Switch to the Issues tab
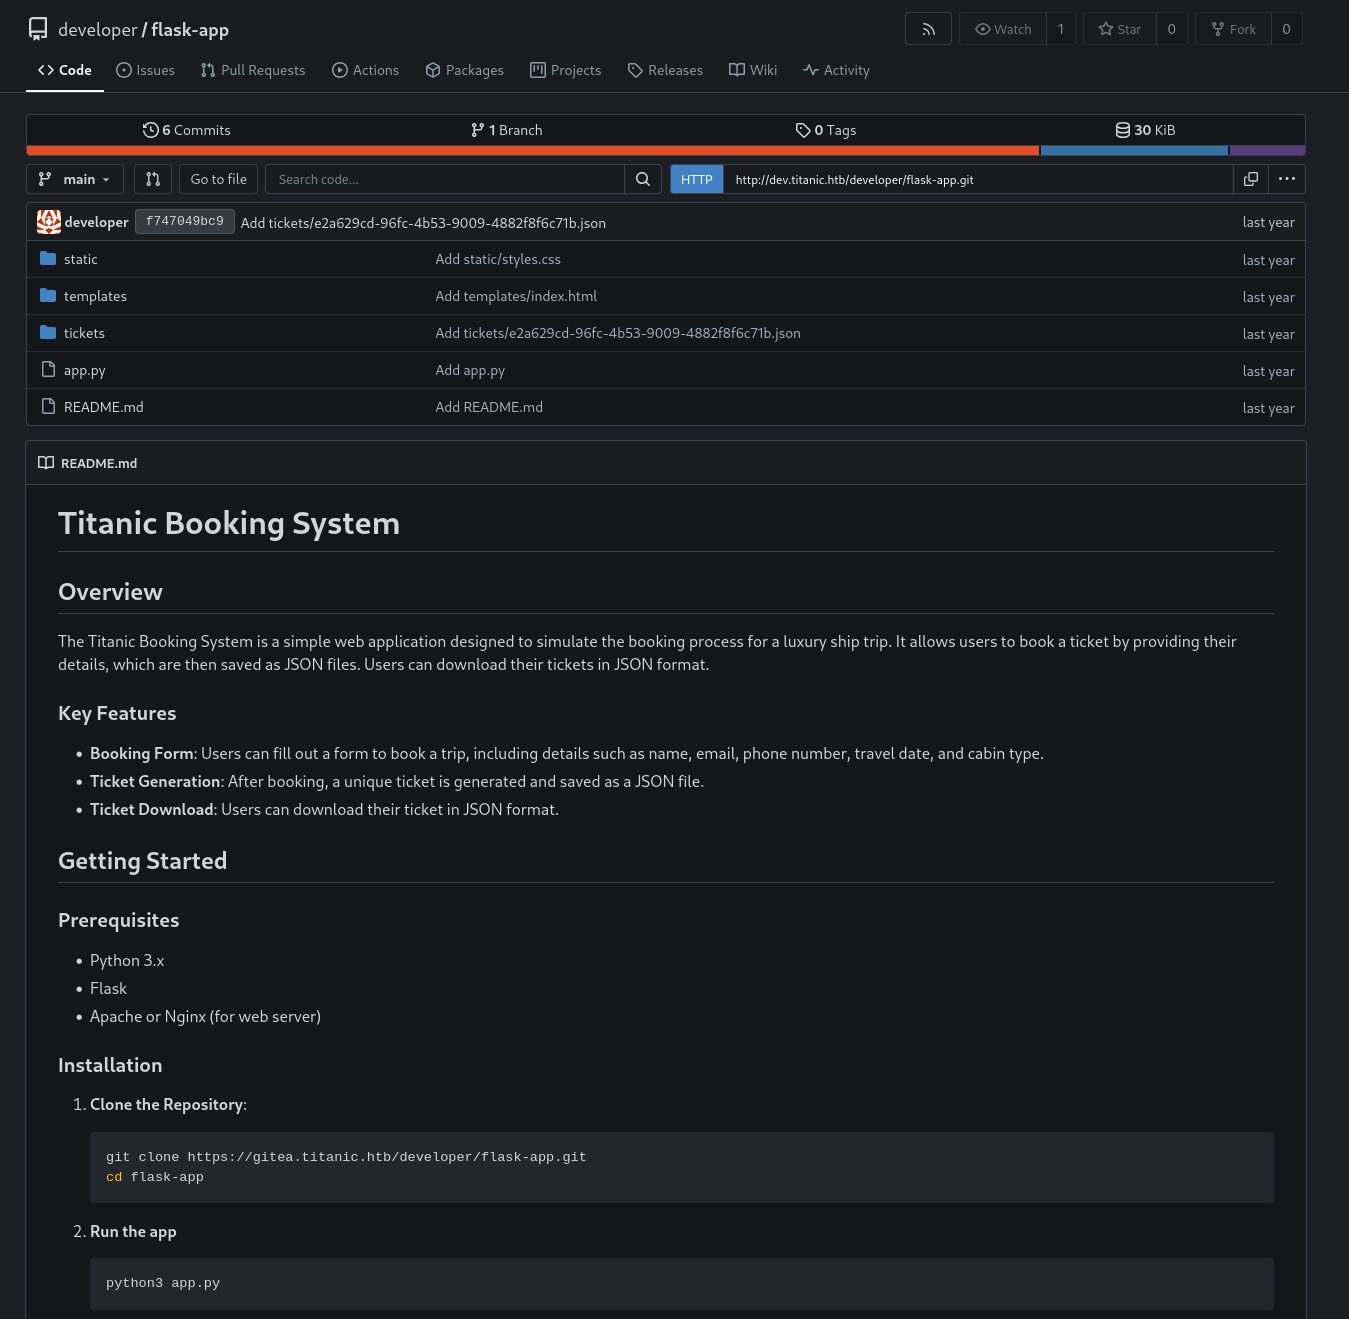 point(145,70)
